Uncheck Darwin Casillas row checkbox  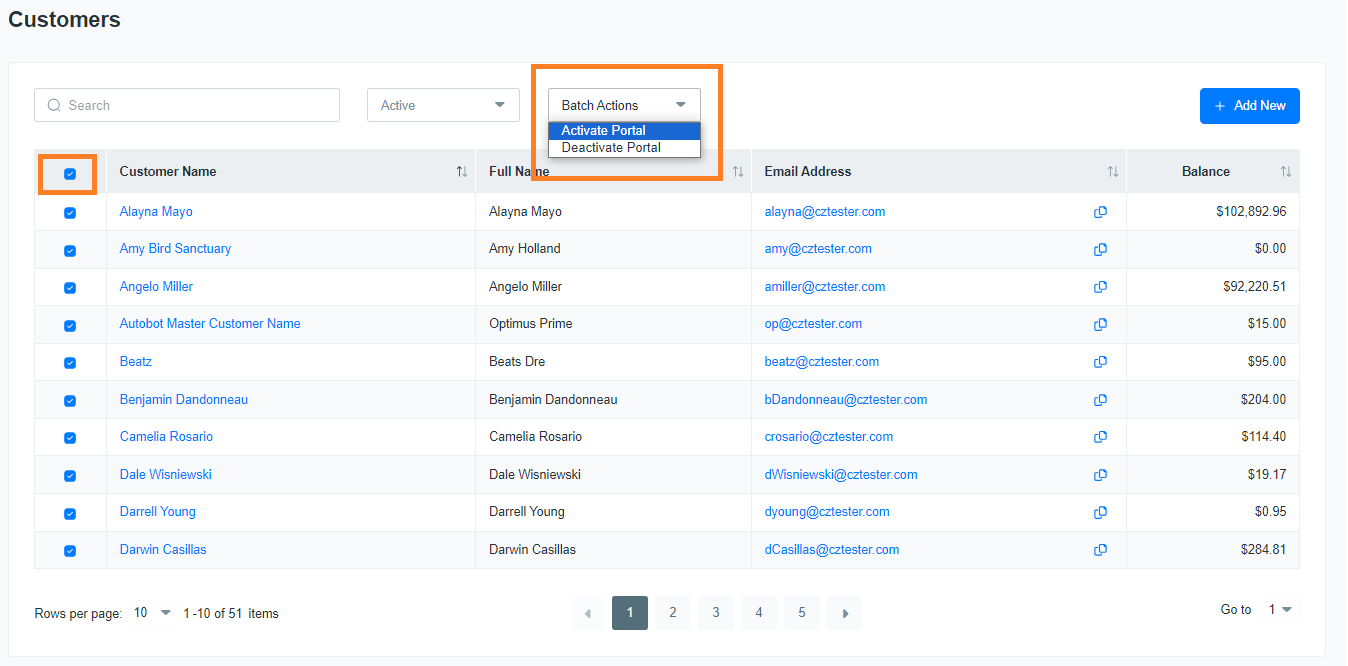70,551
